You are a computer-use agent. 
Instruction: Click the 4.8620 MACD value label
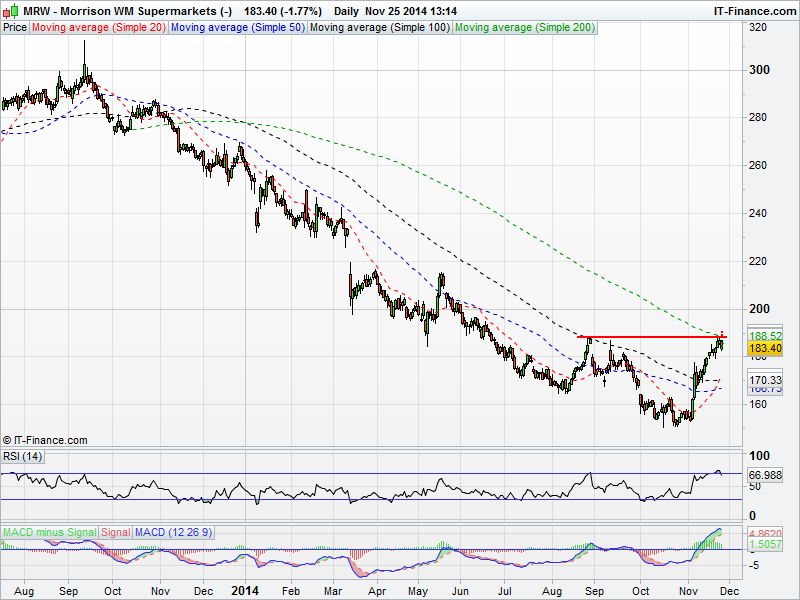click(764, 535)
